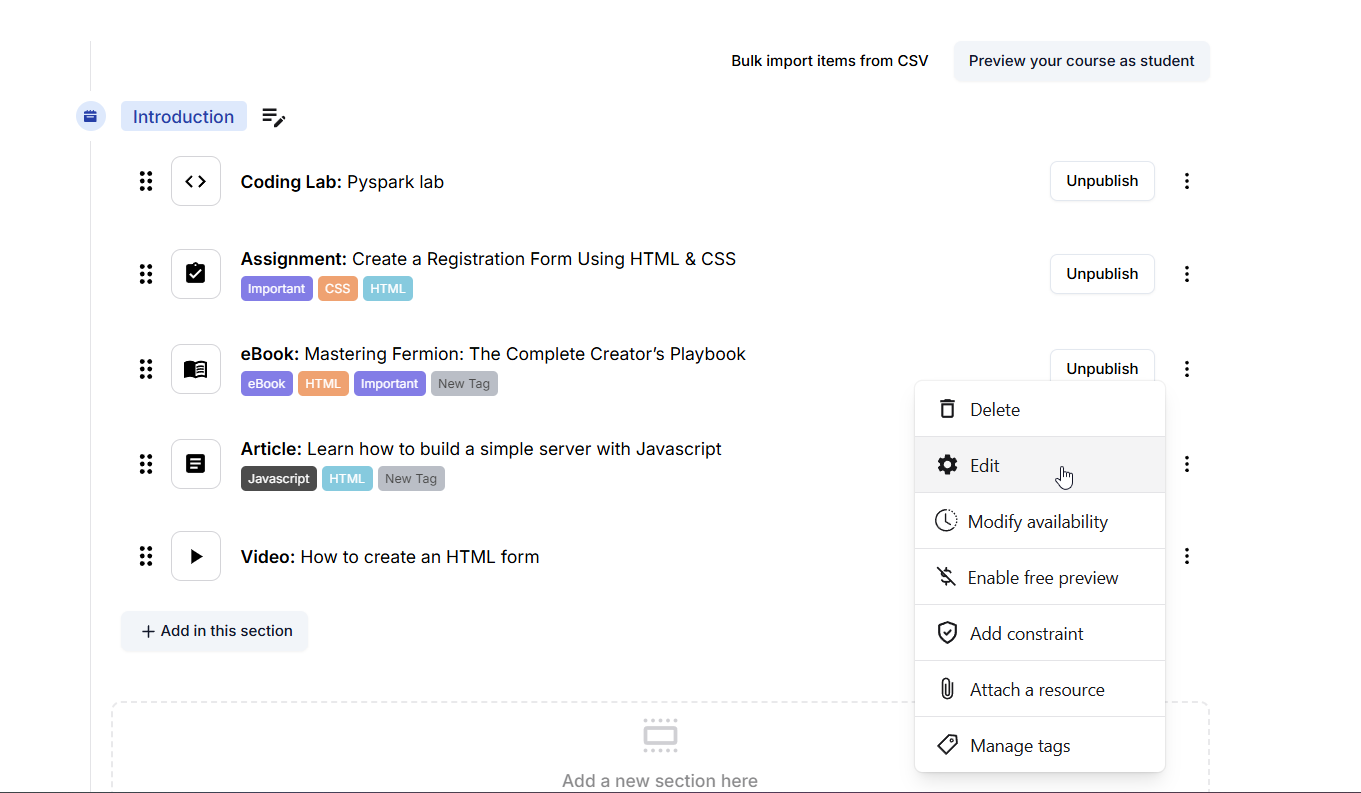The width and height of the screenshot is (1361, 793).
Task: Click Bulk import items from CSV
Action: click(x=829, y=61)
